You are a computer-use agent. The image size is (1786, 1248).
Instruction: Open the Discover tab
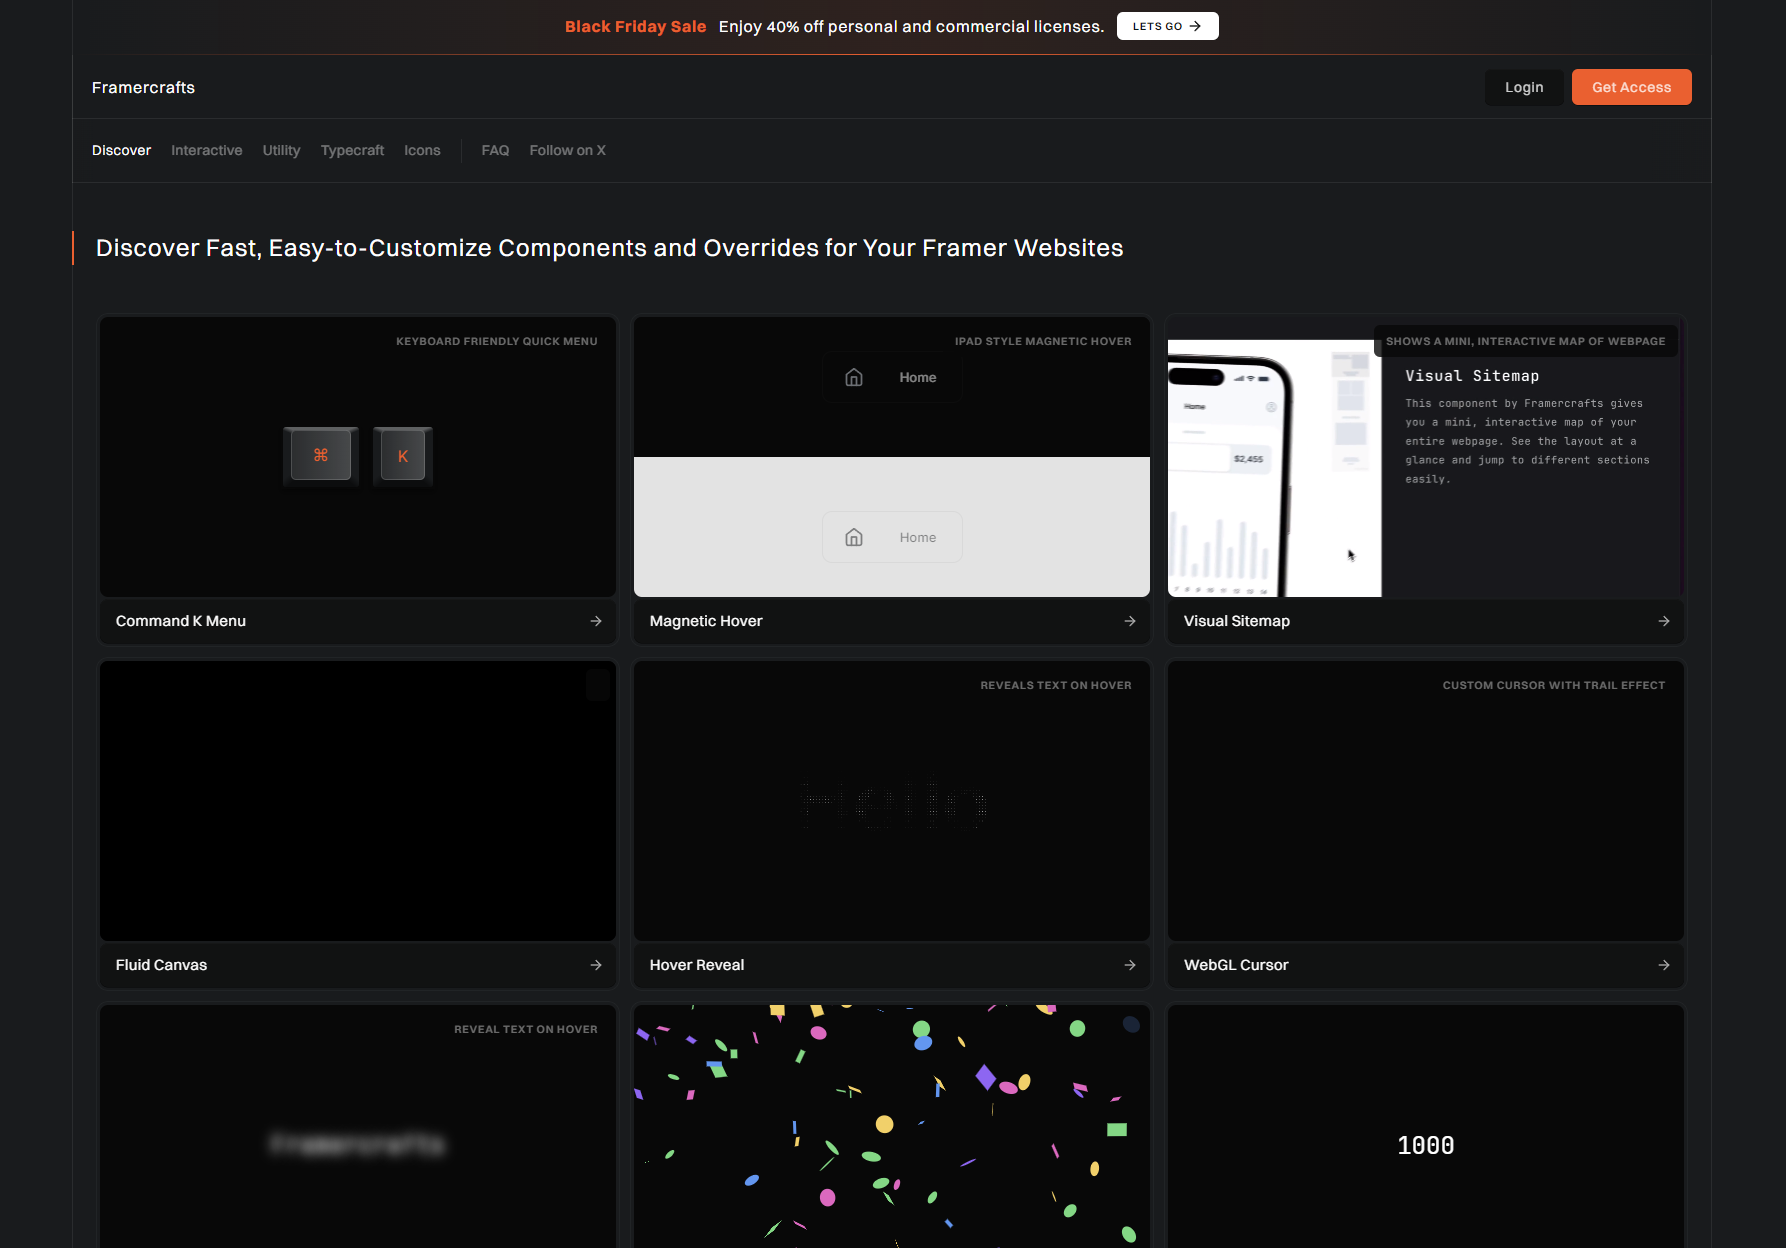tap(121, 150)
